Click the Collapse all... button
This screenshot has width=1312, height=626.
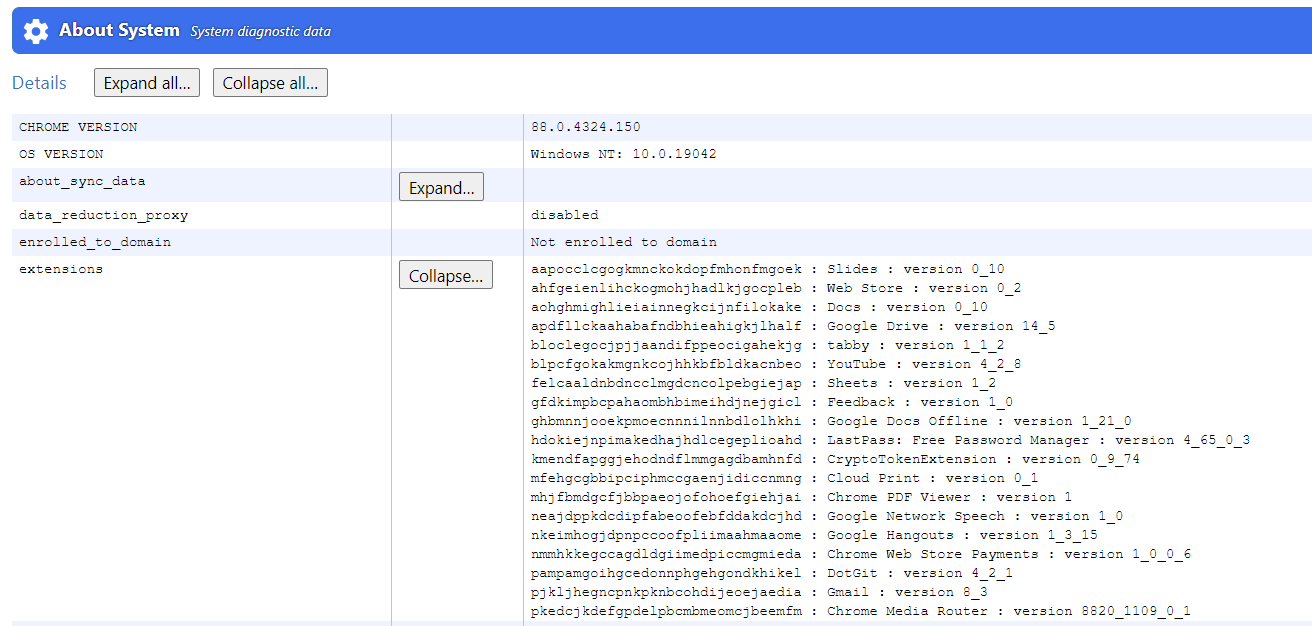[270, 83]
